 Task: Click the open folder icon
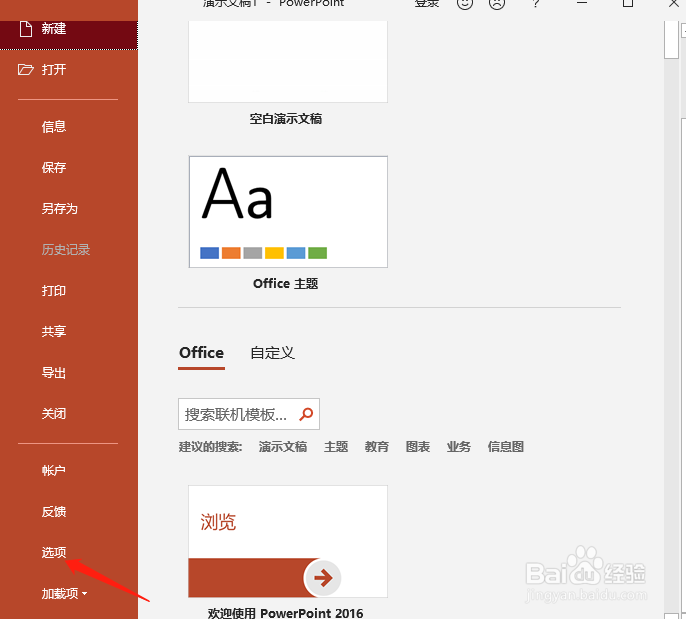[x=26, y=70]
